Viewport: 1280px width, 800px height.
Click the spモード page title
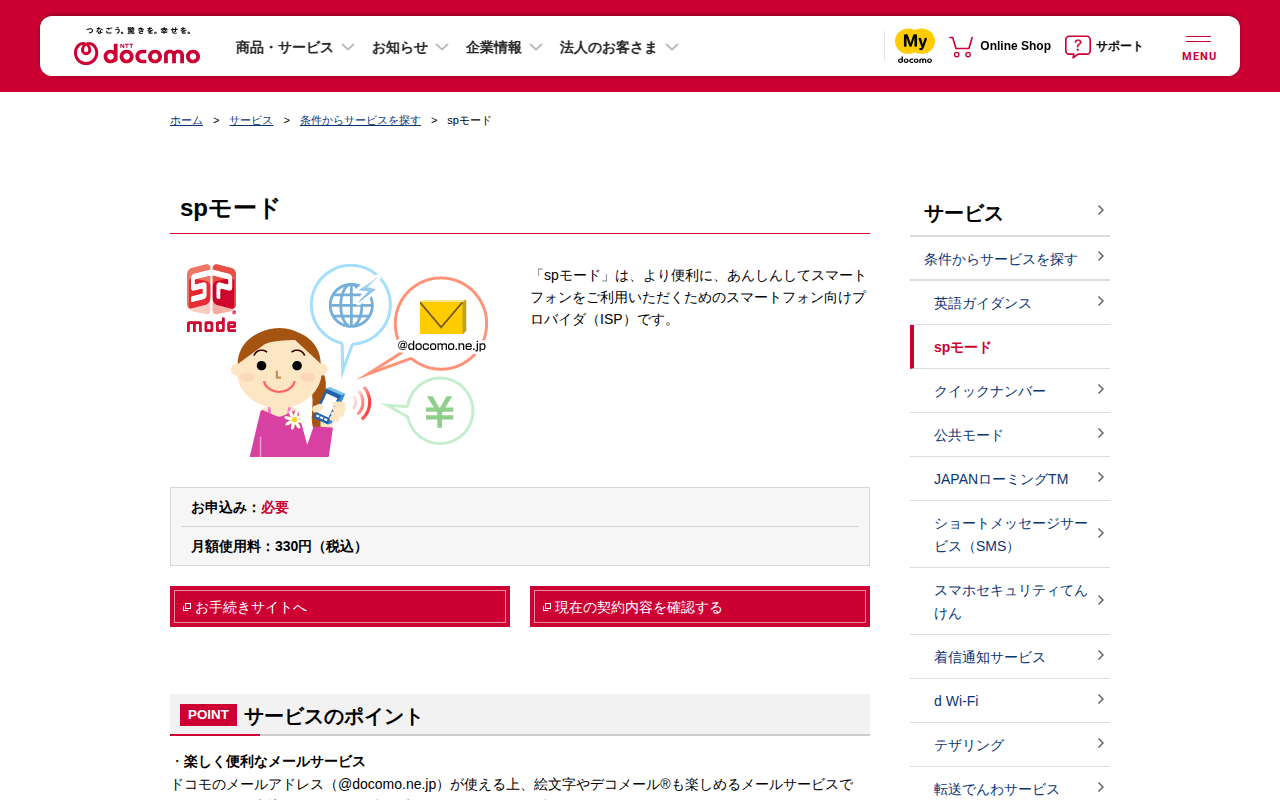230,208
